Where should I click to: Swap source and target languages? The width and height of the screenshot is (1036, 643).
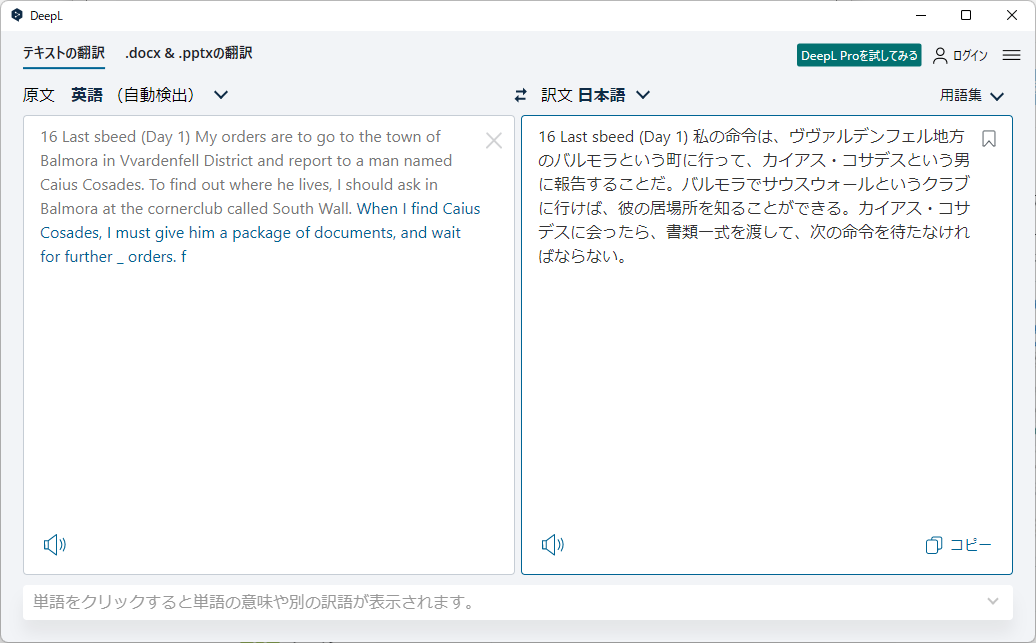520,94
